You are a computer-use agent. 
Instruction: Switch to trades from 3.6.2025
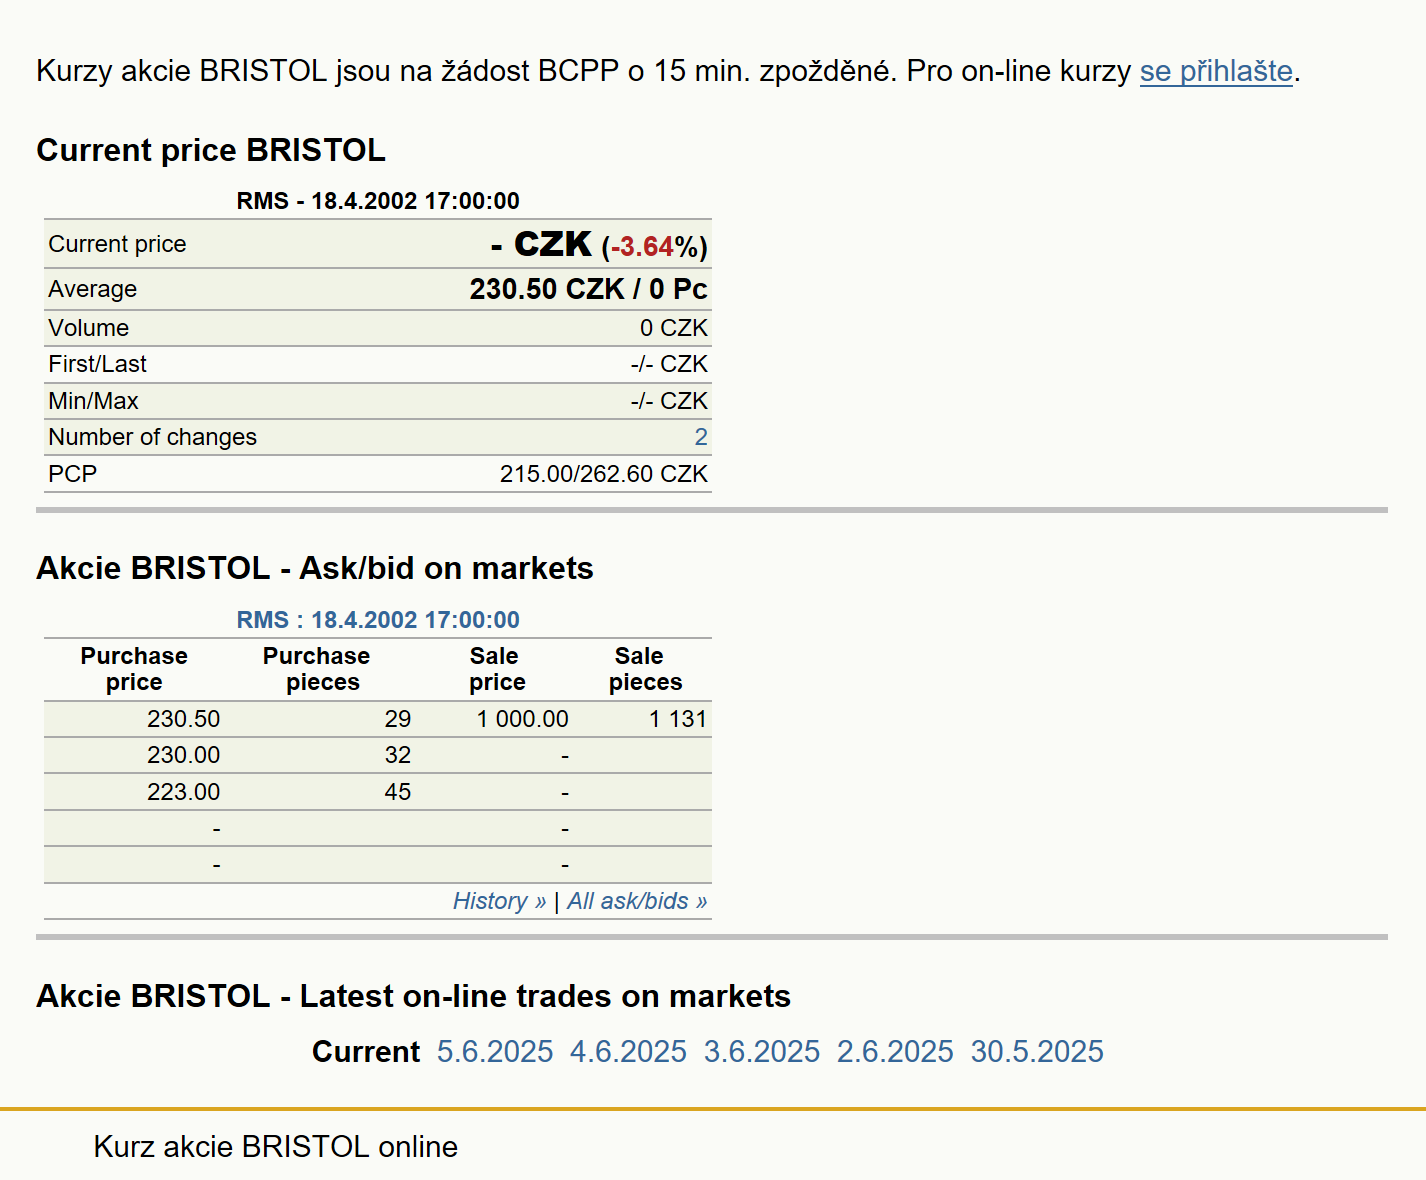pos(762,1052)
